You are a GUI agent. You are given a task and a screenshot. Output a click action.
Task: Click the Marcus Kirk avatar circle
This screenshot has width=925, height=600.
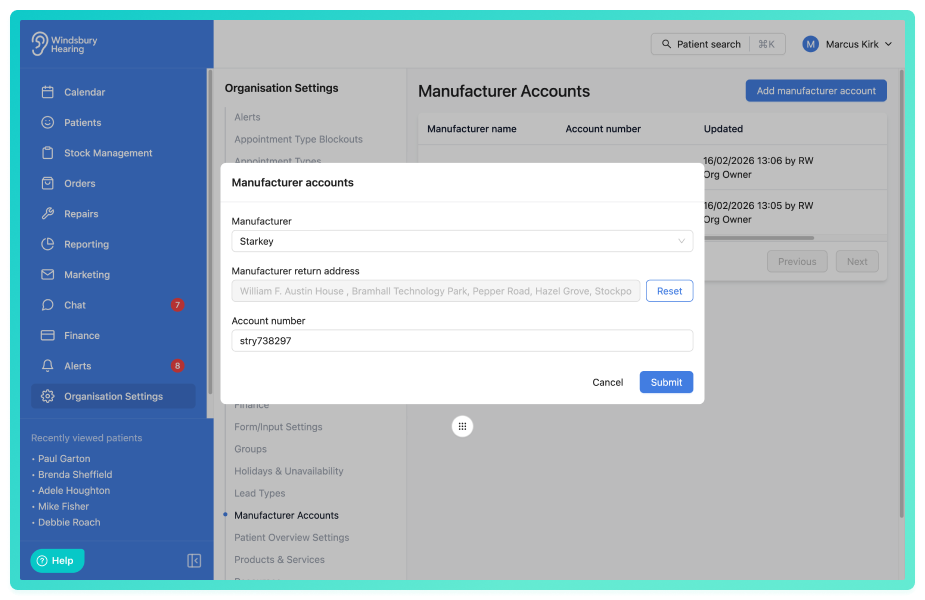point(811,44)
